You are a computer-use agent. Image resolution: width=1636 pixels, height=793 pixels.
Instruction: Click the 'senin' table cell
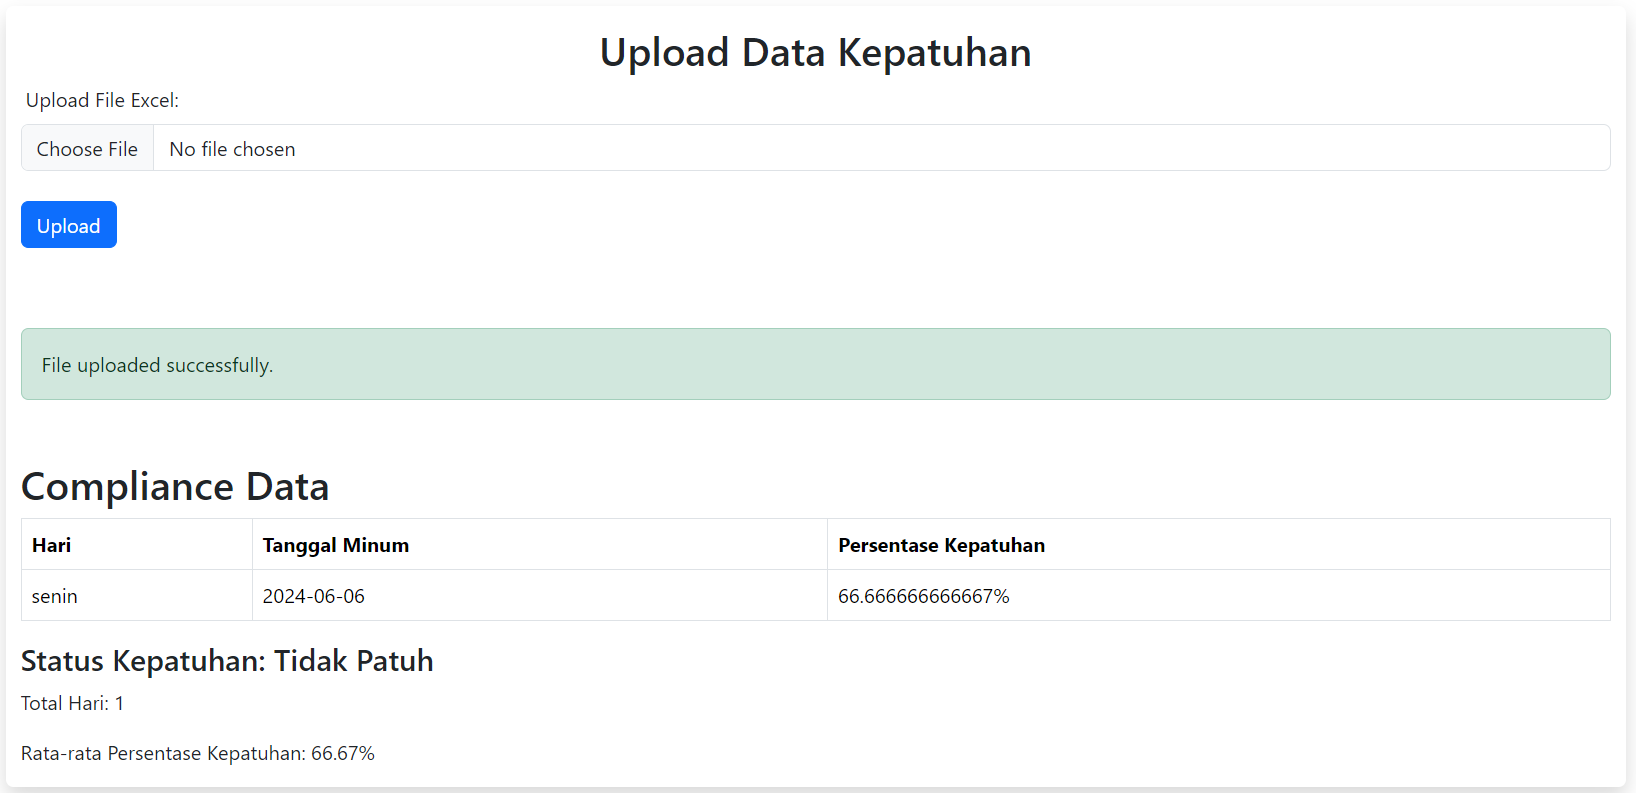pyautogui.click(x=55, y=596)
